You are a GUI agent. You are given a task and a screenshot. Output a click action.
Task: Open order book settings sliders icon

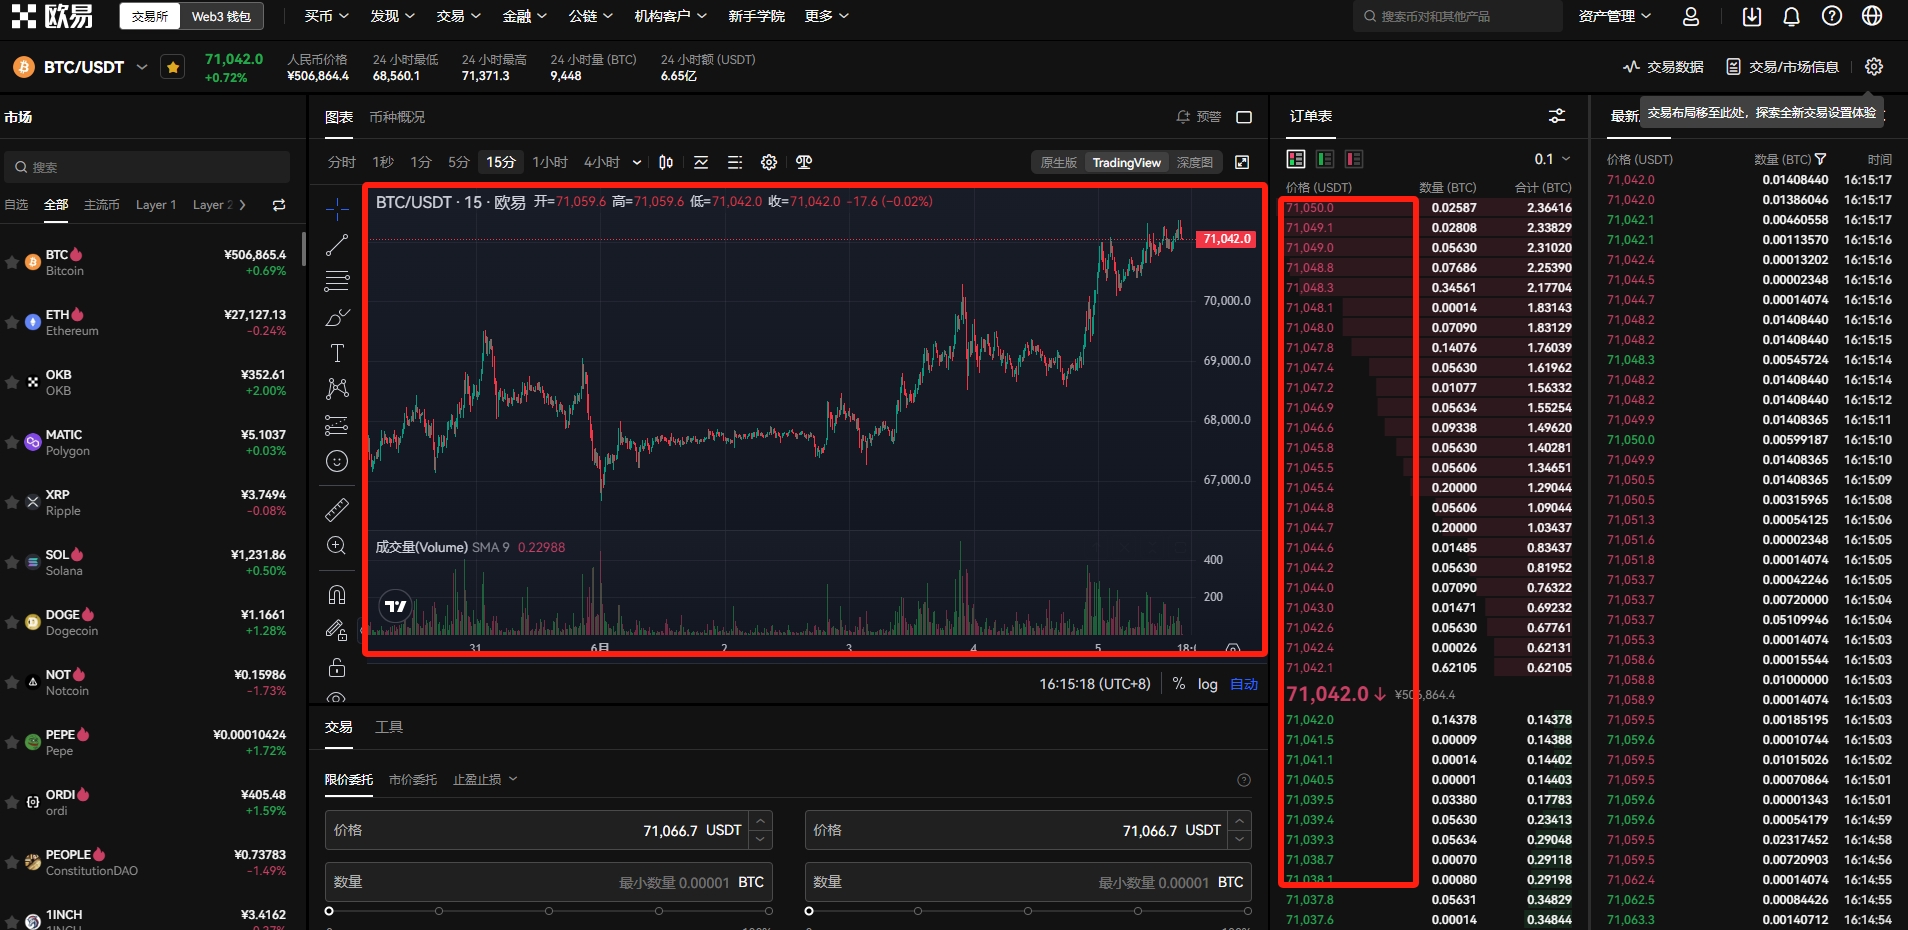click(x=1557, y=116)
